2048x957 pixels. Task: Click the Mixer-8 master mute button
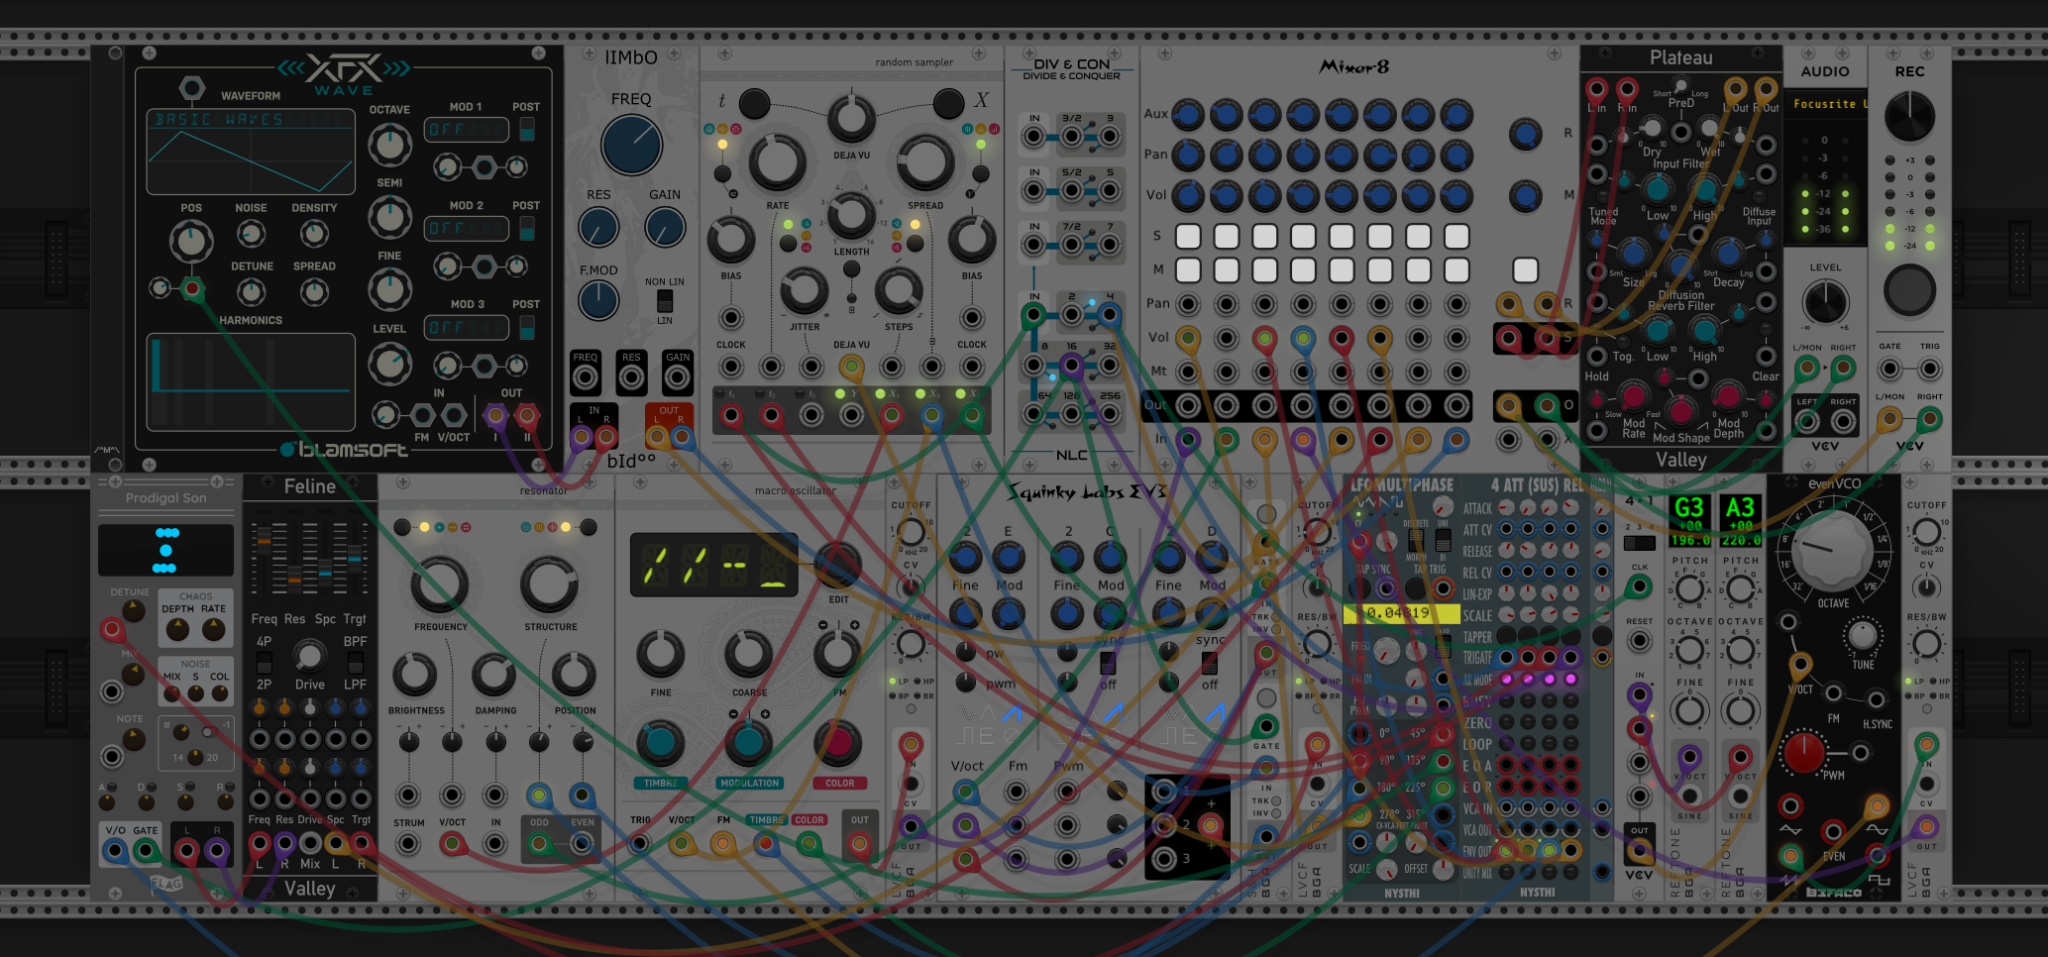coord(1525,270)
